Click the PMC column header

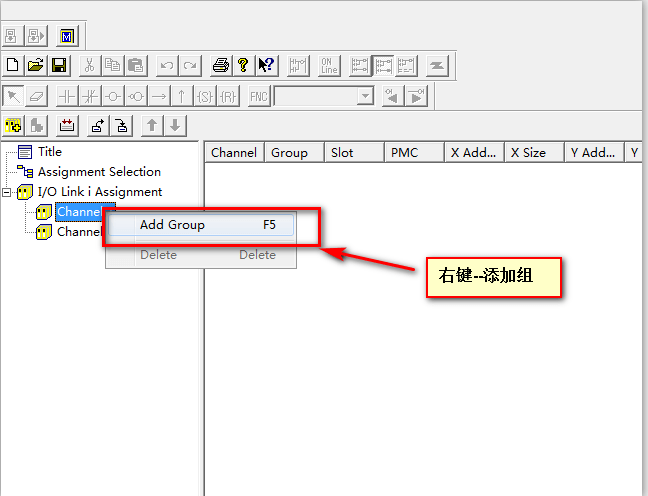point(404,153)
